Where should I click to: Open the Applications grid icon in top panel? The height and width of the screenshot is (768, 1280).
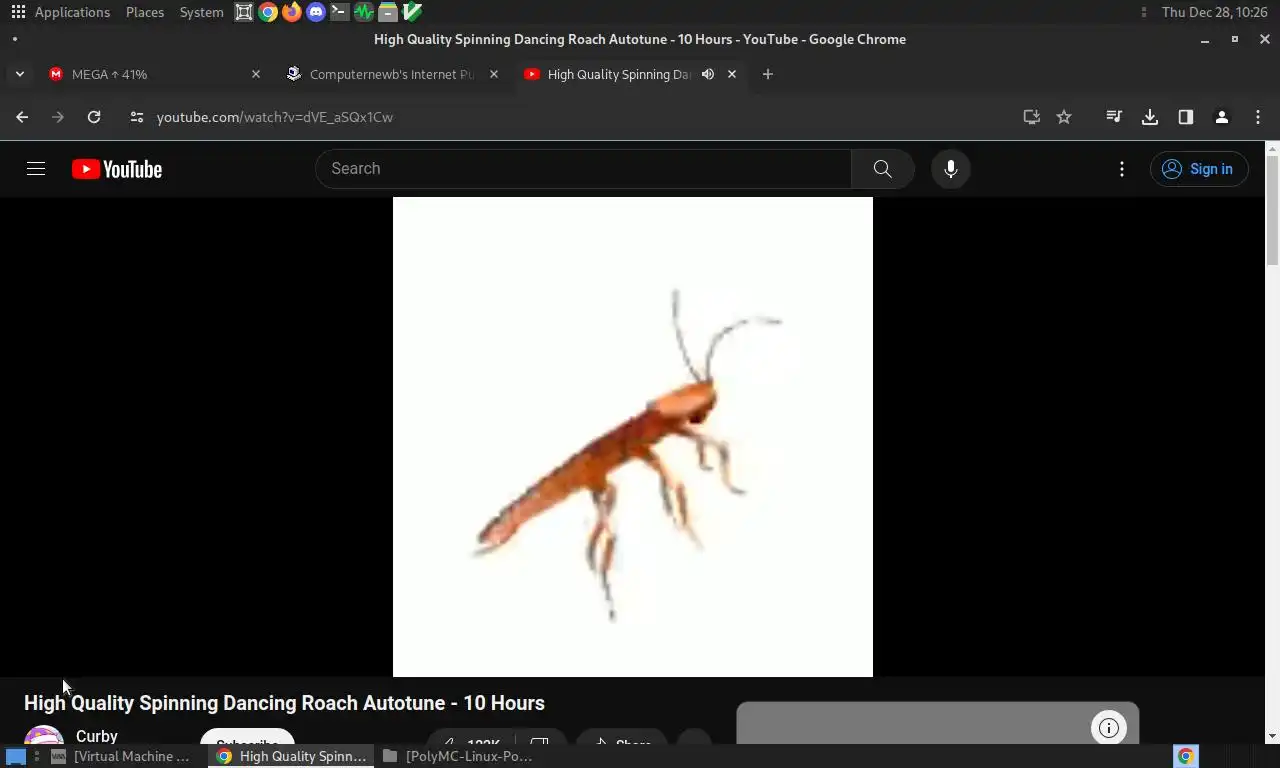coord(18,12)
